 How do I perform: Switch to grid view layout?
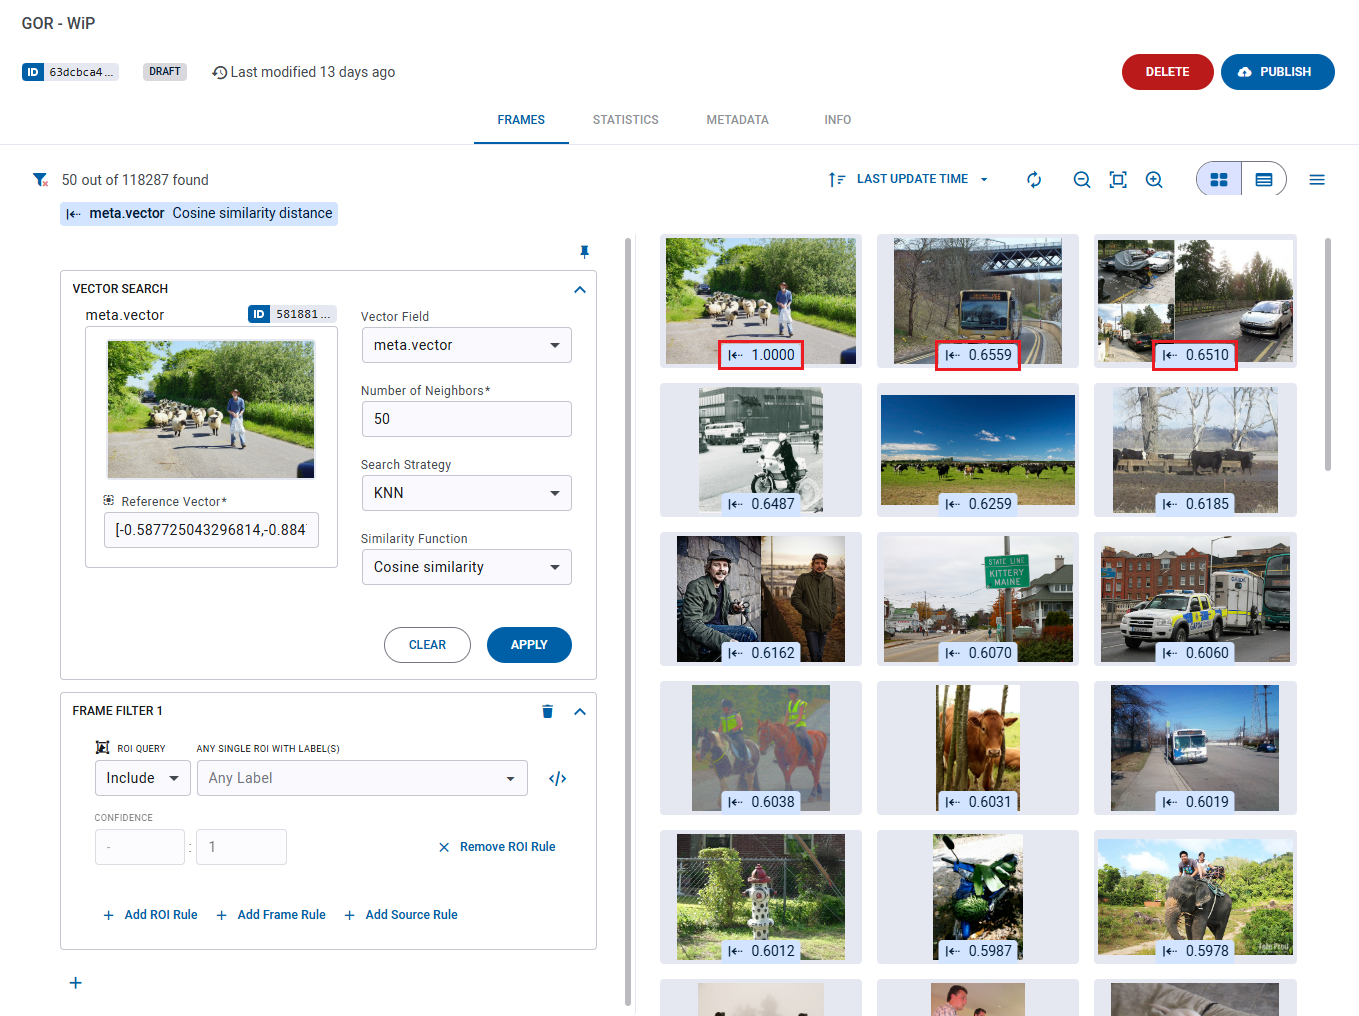click(x=1218, y=179)
